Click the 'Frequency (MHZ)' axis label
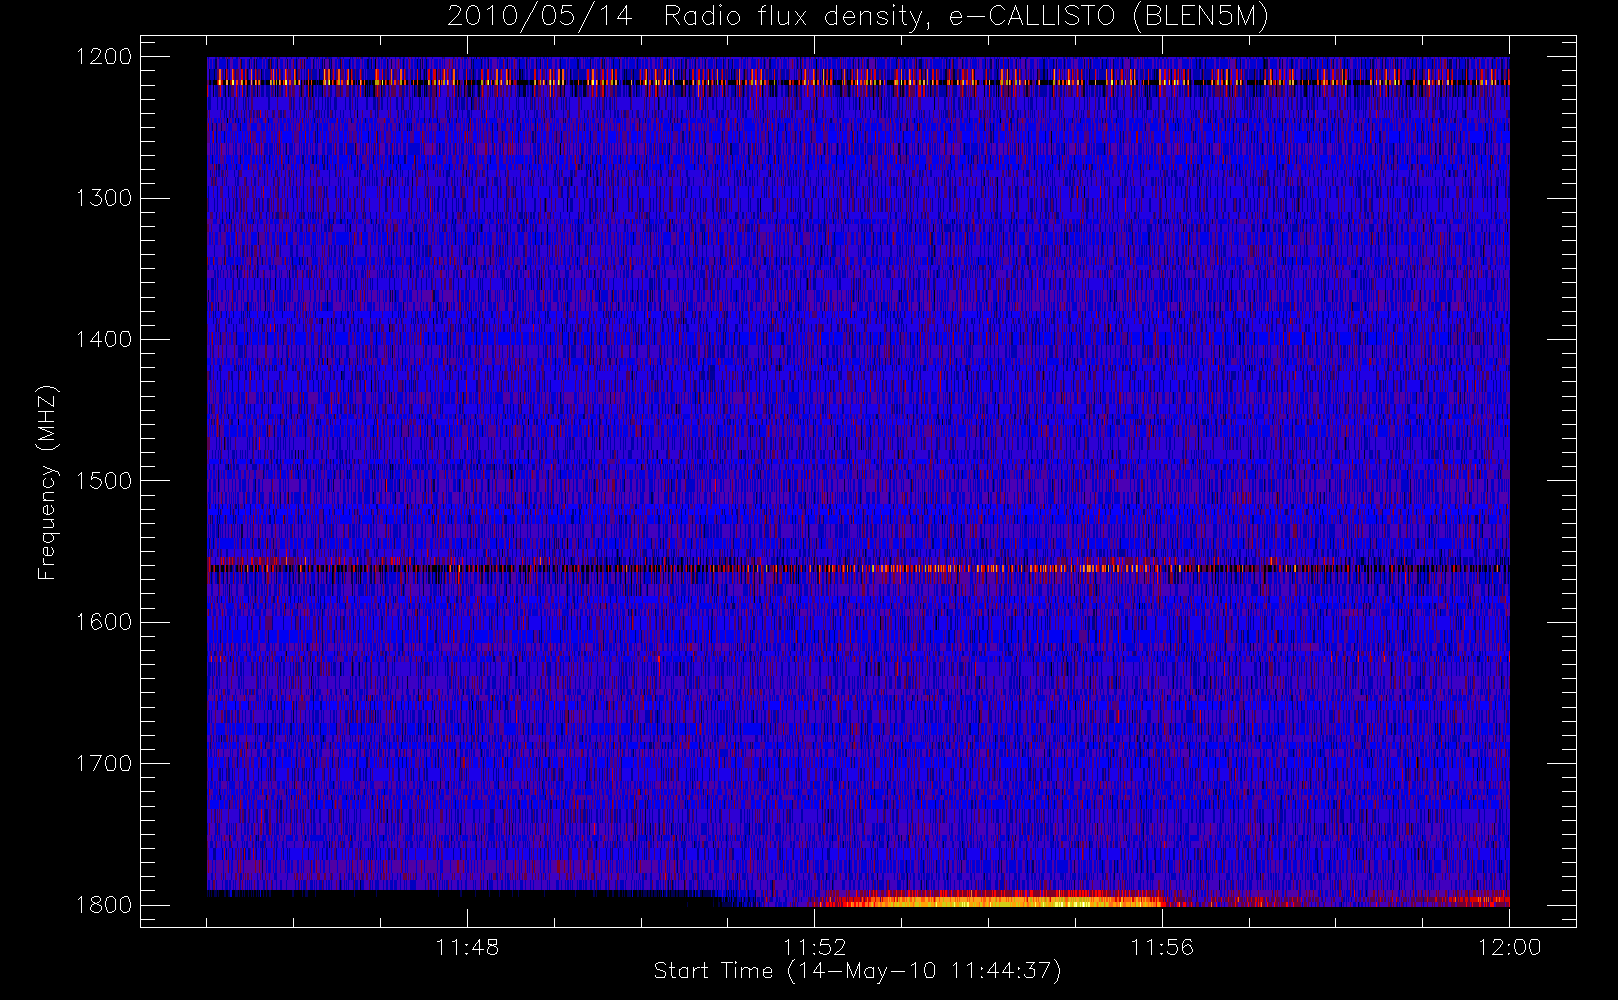 pyautogui.click(x=46, y=481)
